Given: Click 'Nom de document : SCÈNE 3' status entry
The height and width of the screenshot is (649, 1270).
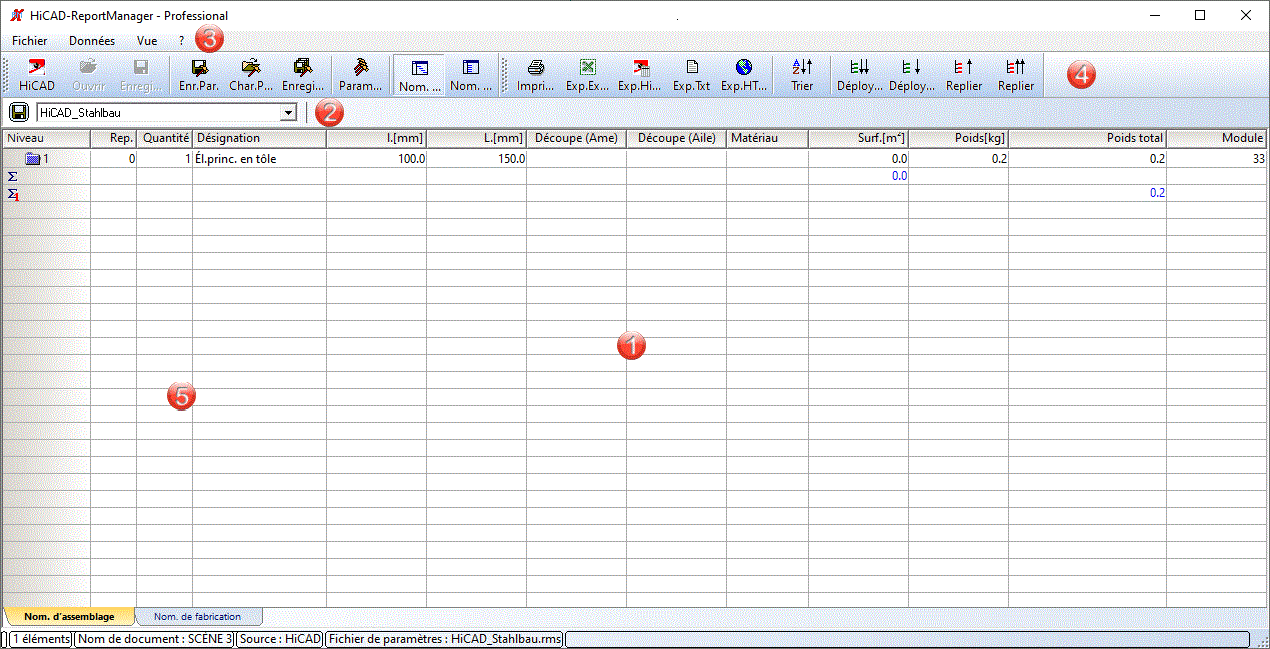Looking at the screenshot, I should (x=155, y=638).
